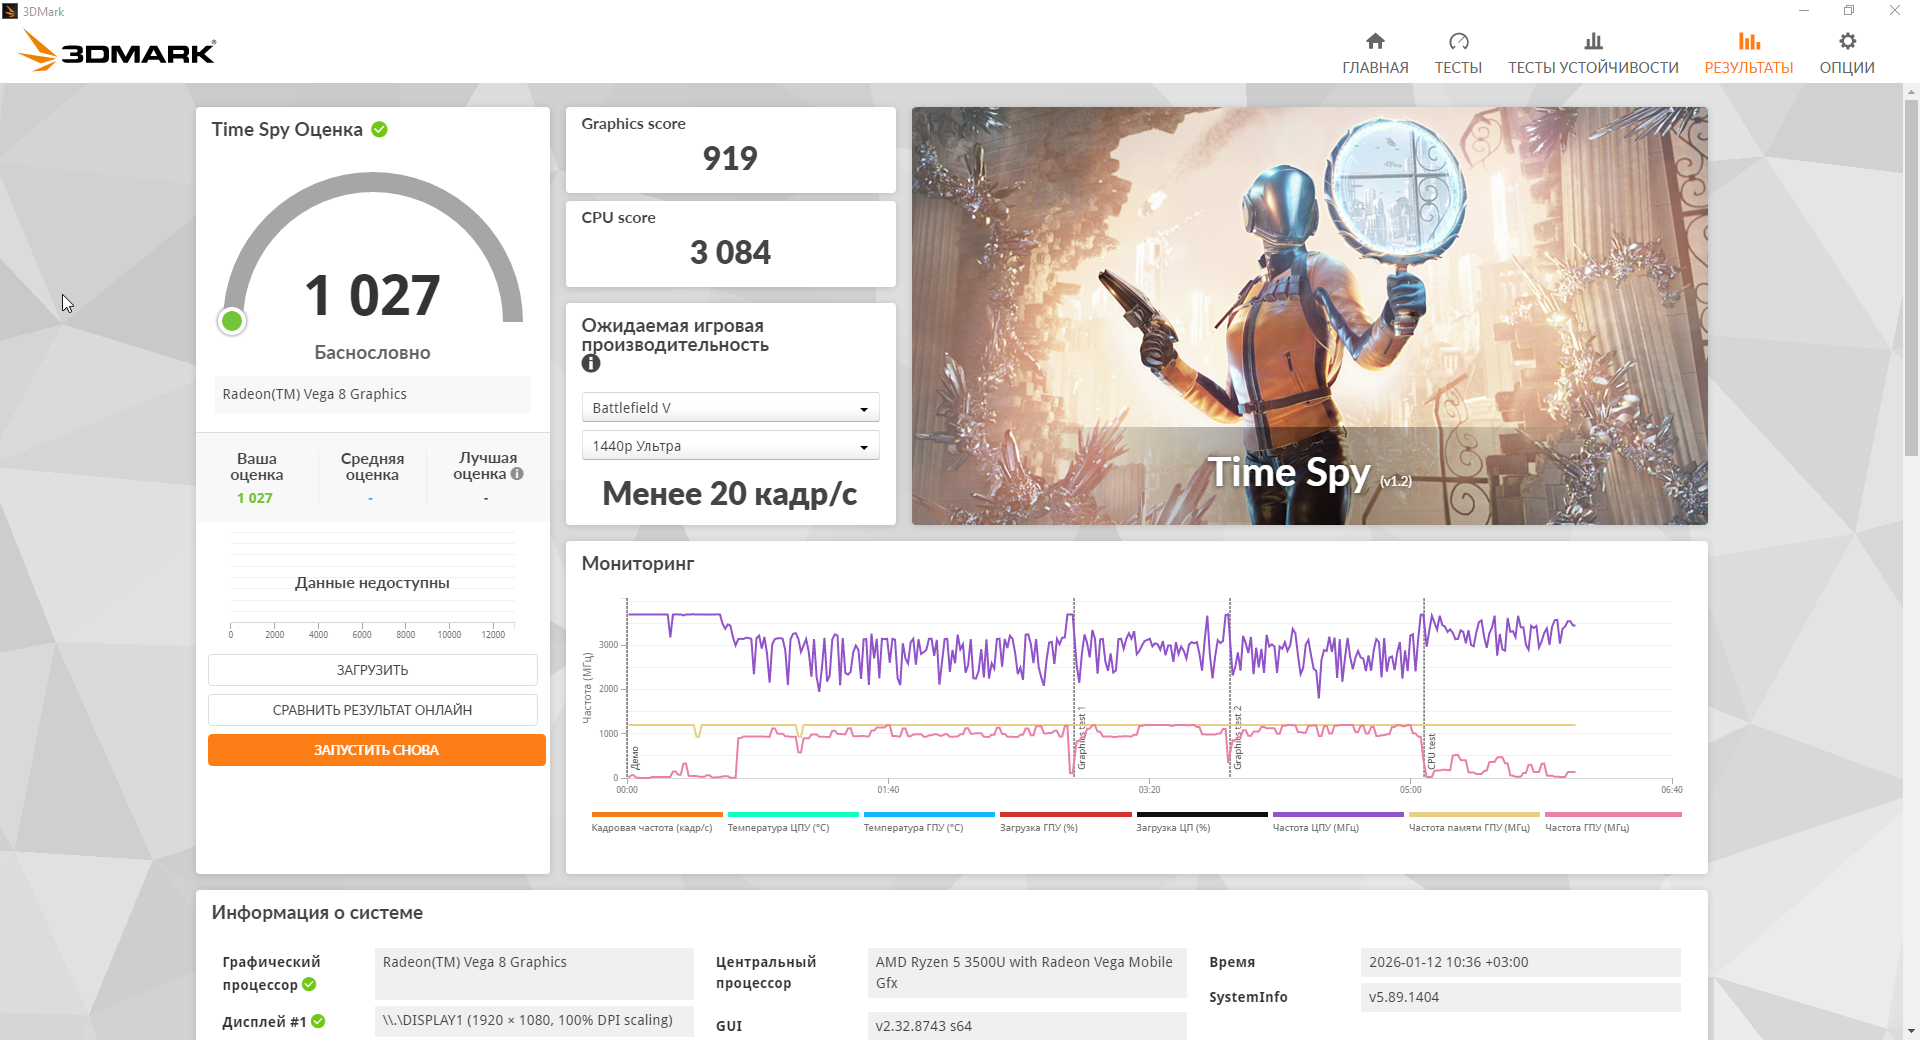Click the orange ЗАПУСТИТЬ СНОВА button
The height and width of the screenshot is (1040, 1920).
[376, 750]
